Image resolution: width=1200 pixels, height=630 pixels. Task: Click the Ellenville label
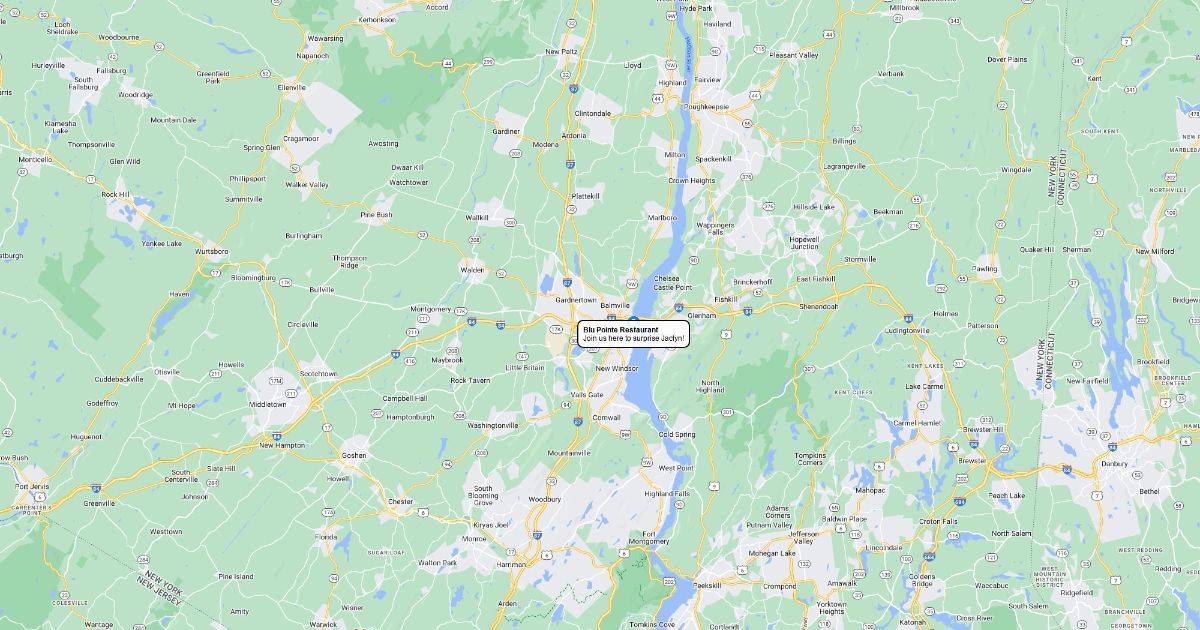click(x=292, y=87)
